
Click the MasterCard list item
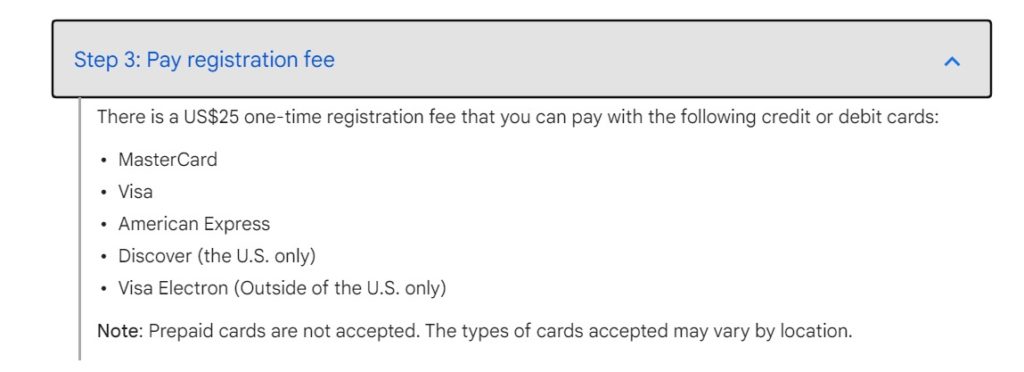[167, 160]
